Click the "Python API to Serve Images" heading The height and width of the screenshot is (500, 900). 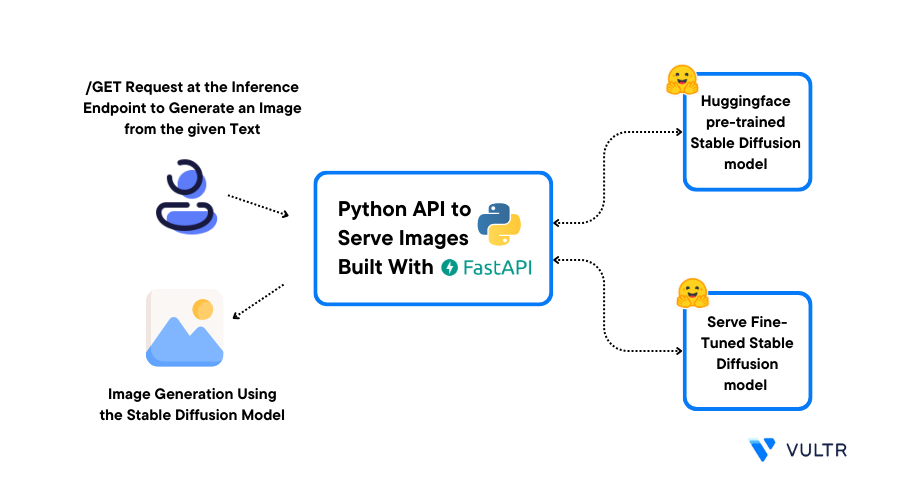(x=403, y=223)
